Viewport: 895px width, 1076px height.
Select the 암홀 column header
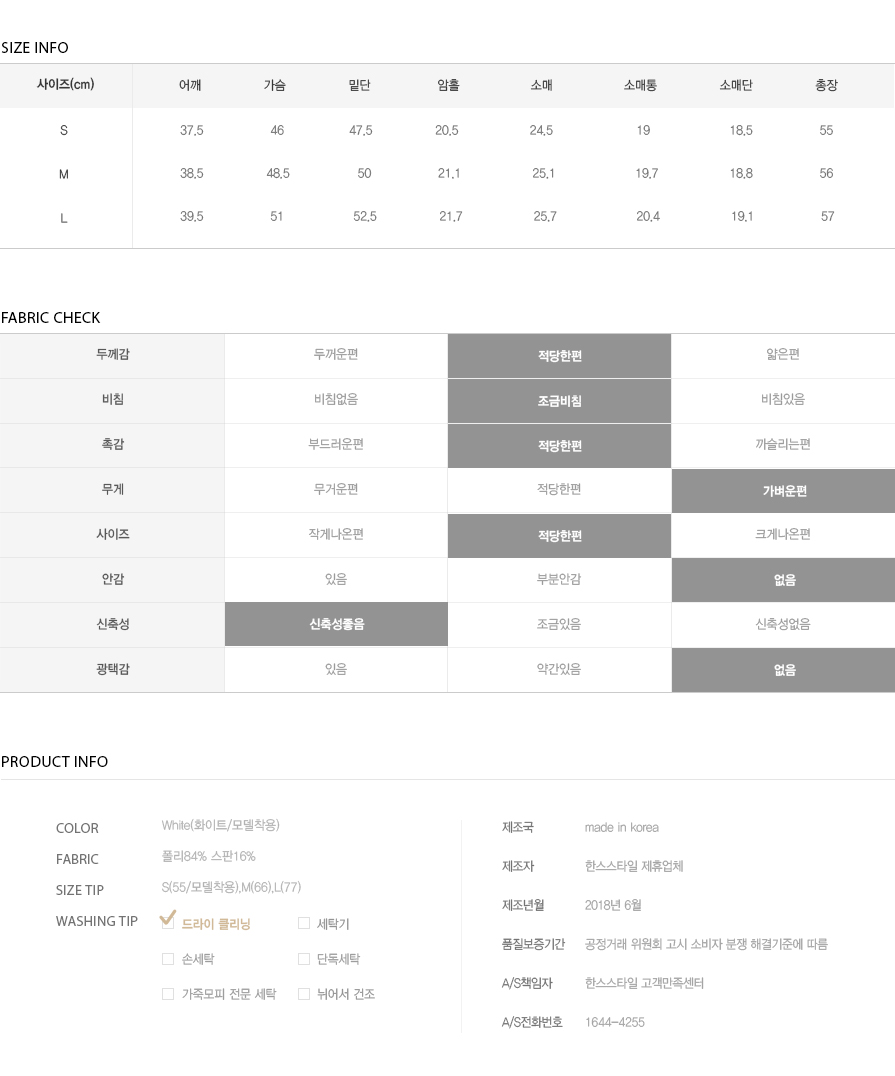point(448,85)
